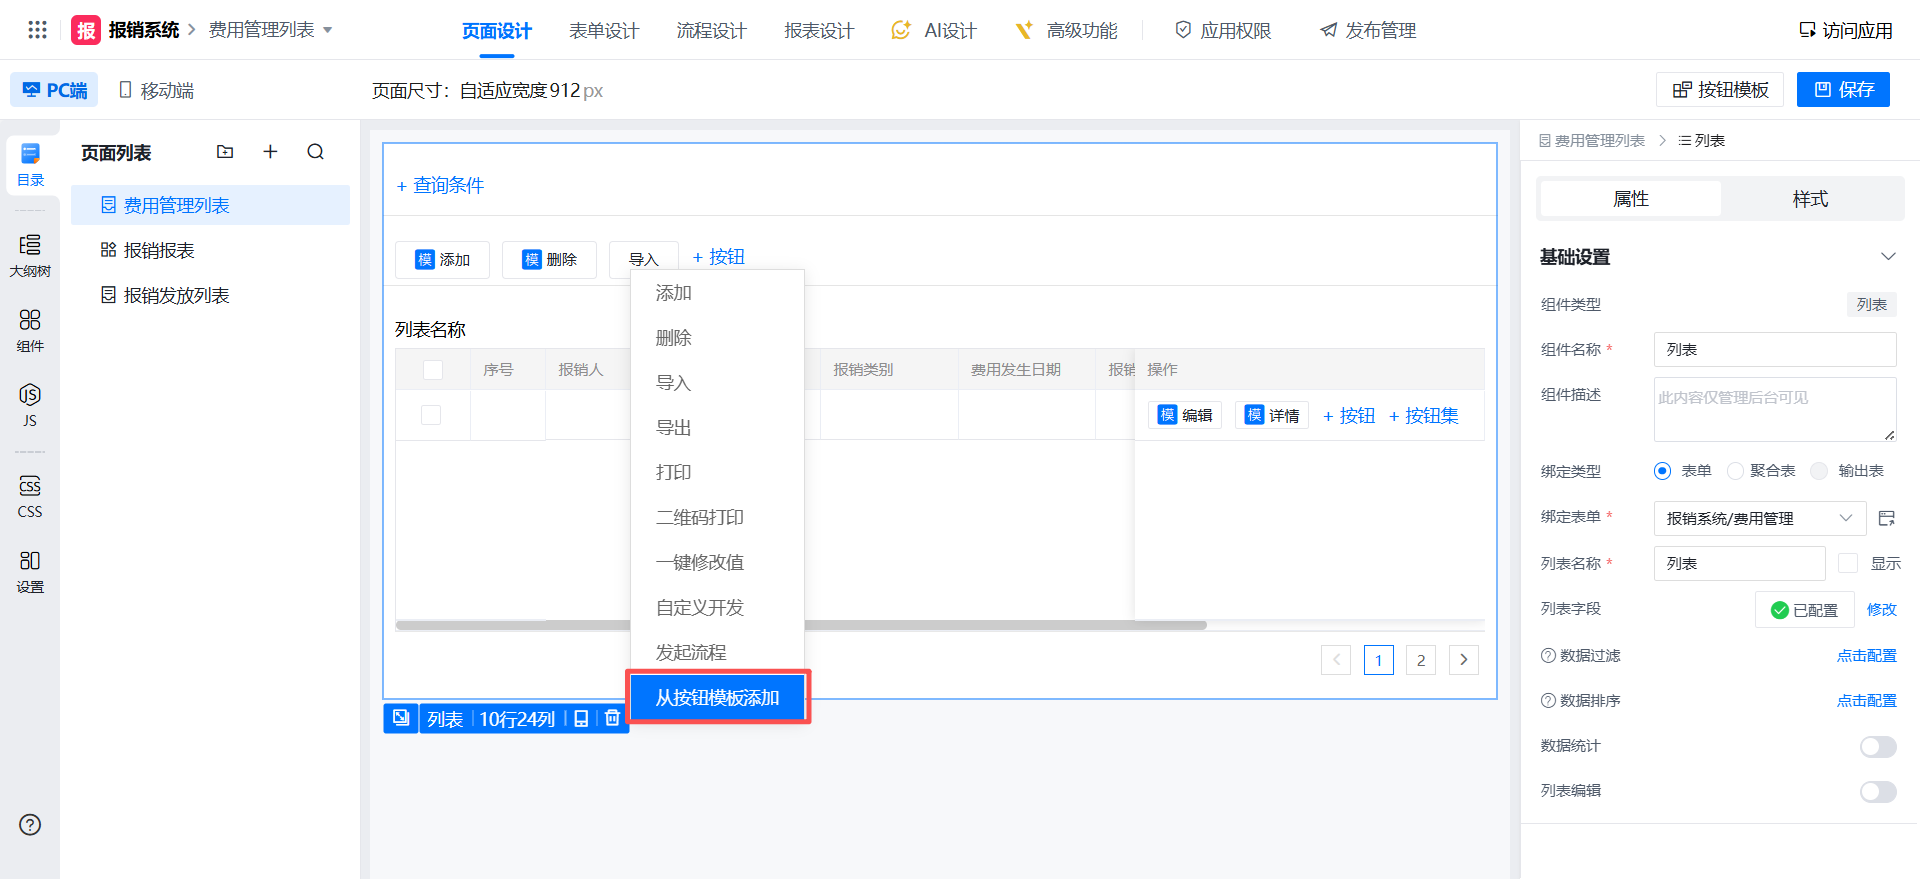The height and width of the screenshot is (879, 1920).
Task: Turn on the 列表编辑 toggle
Action: pyautogui.click(x=1877, y=791)
